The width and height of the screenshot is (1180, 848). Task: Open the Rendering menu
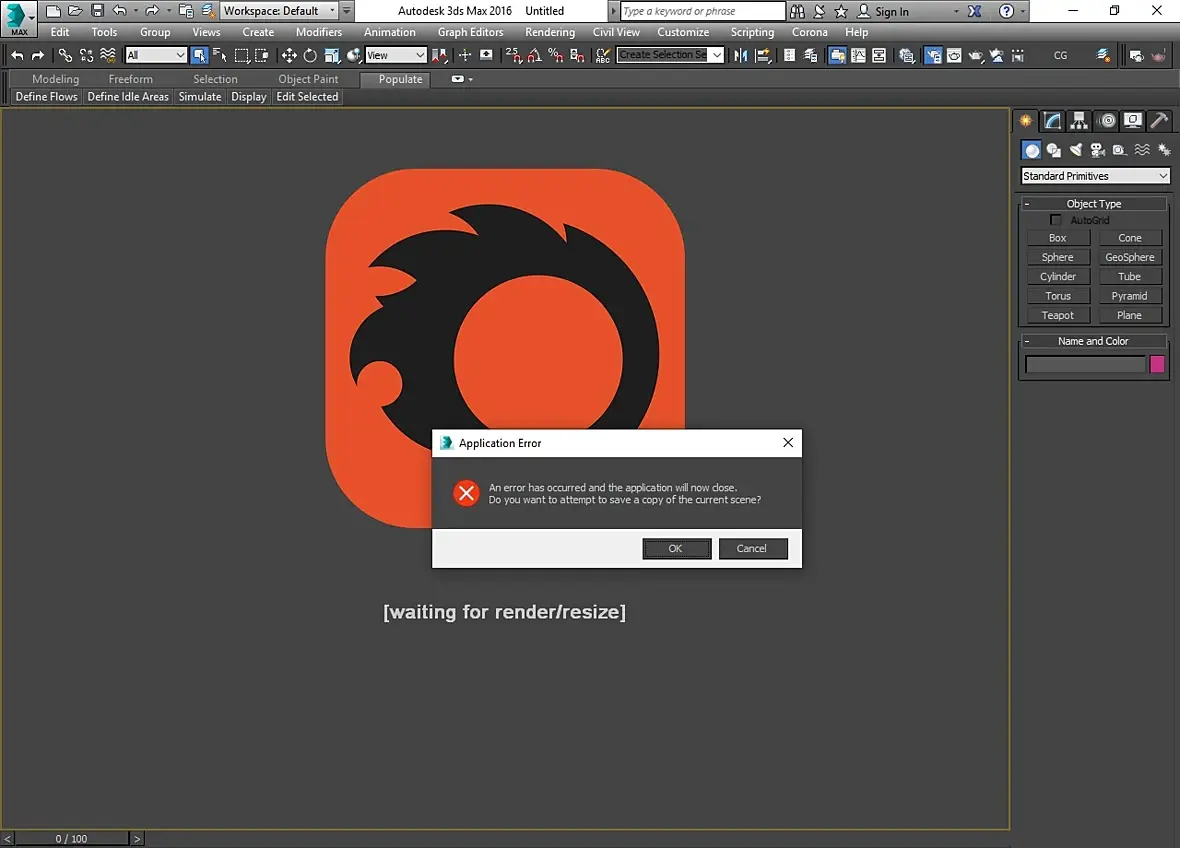[549, 32]
